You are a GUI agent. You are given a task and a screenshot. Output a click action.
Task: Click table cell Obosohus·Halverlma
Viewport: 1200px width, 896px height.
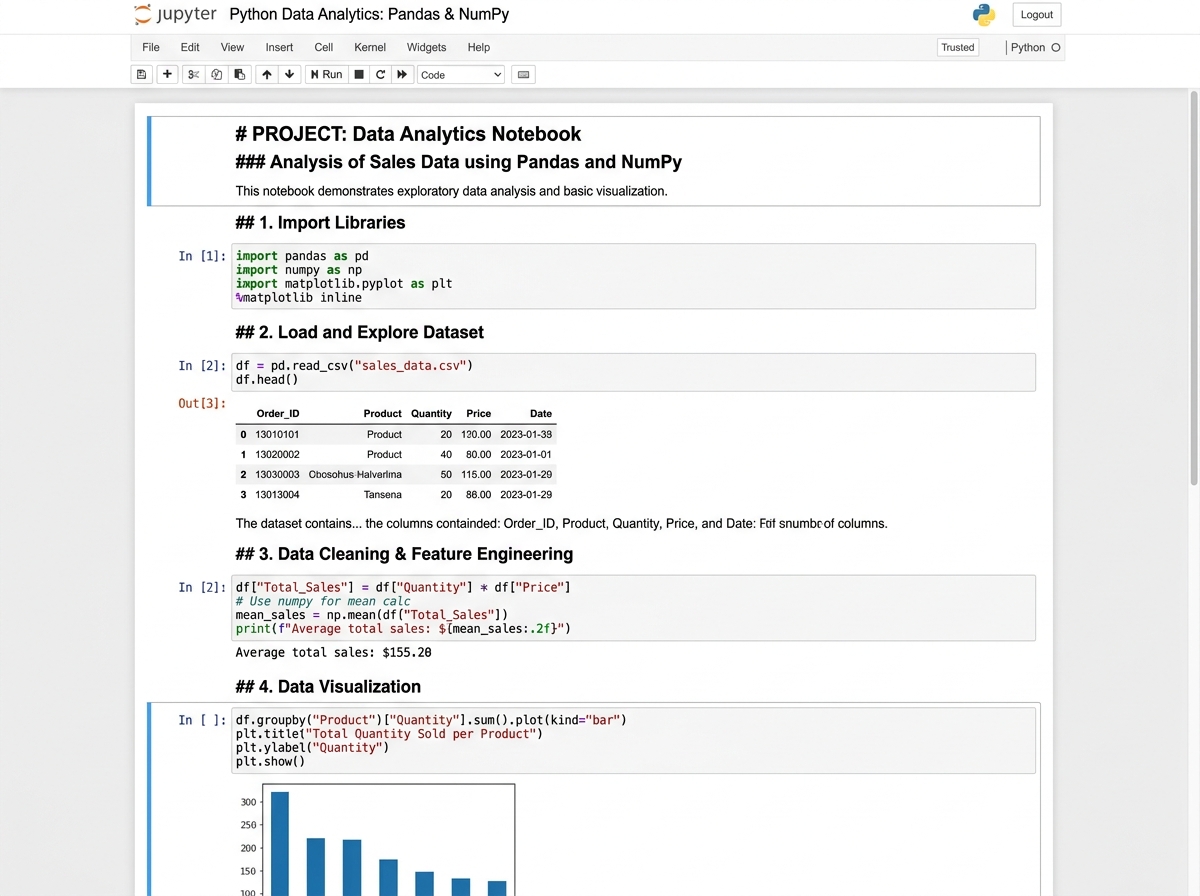[x=355, y=474]
